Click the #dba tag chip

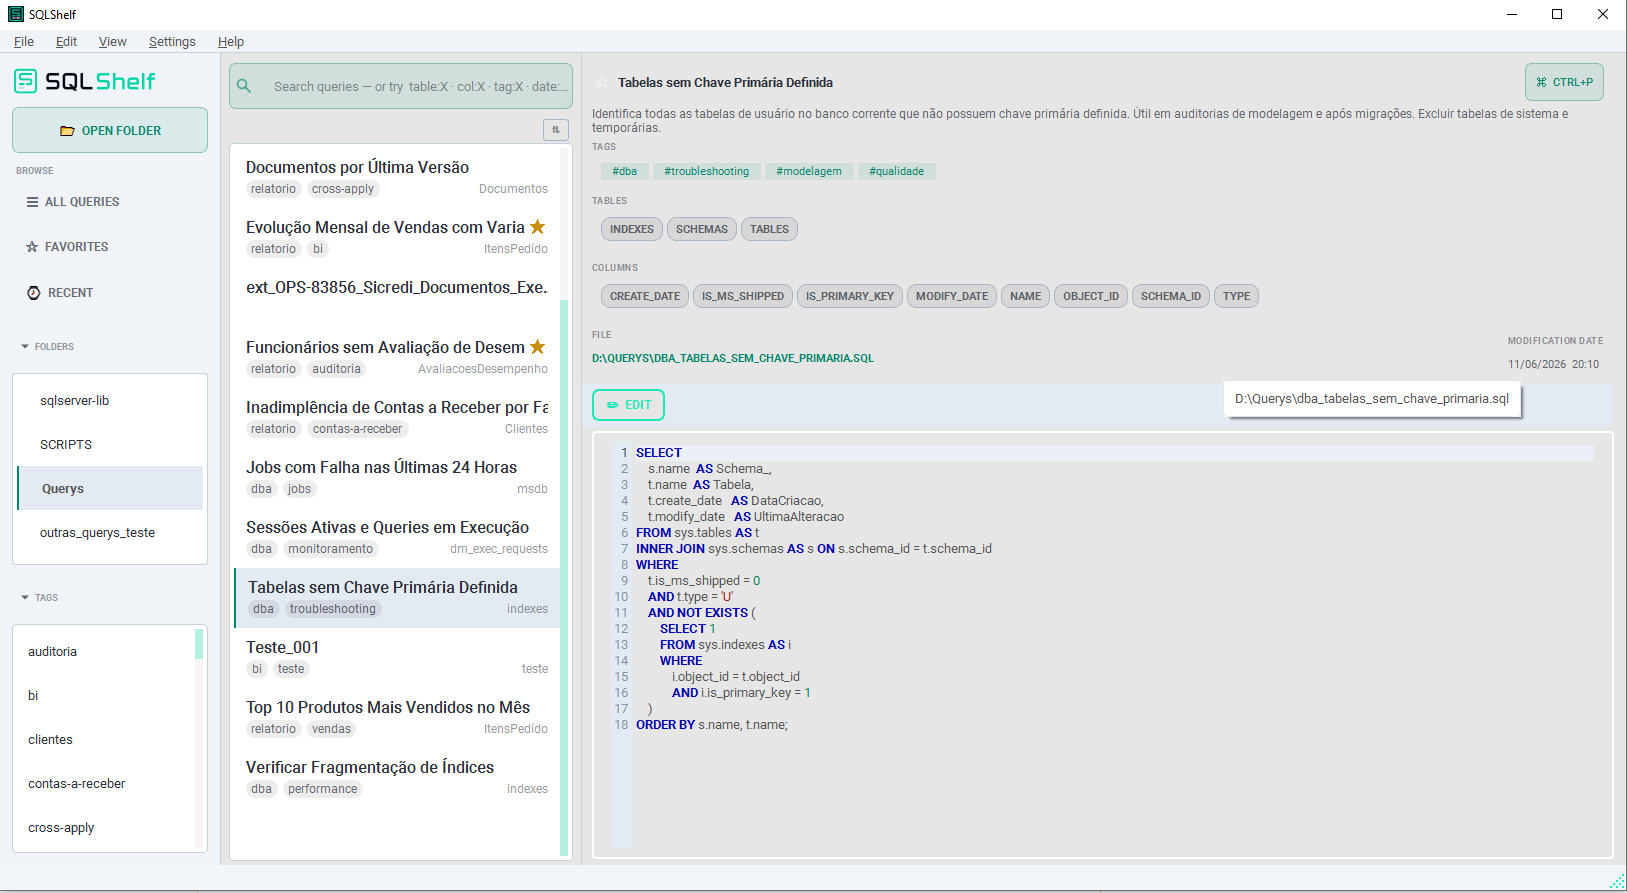click(625, 171)
